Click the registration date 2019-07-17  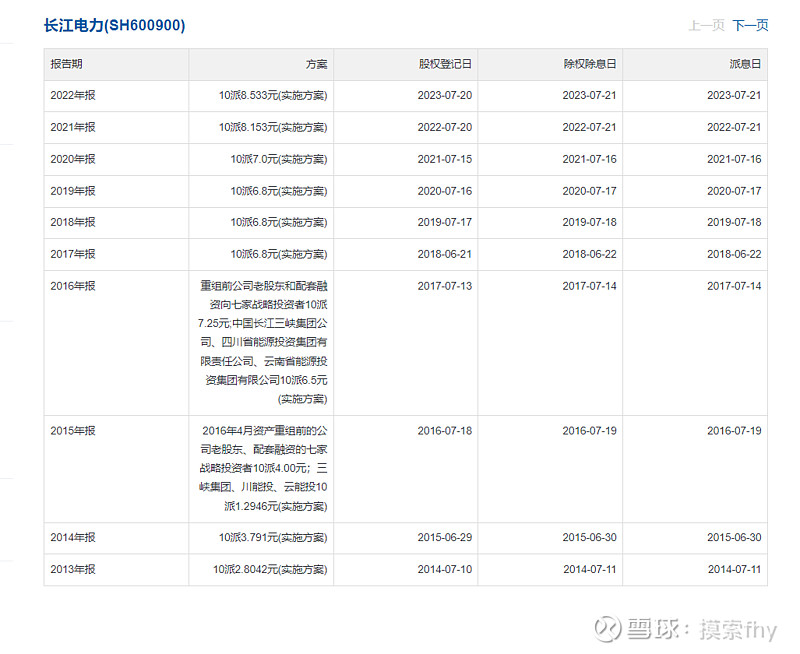tap(445, 222)
